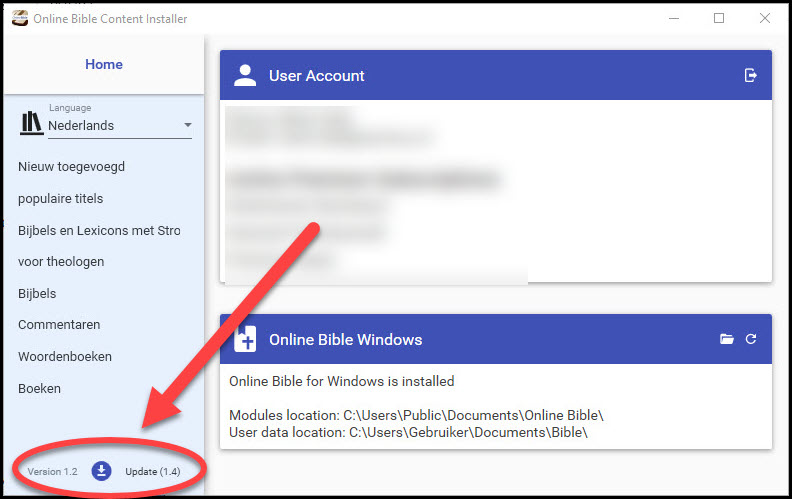Screen dimensions: 792x499
Task: Click the User Account header title
Action: pyautogui.click(x=317, y=76)
